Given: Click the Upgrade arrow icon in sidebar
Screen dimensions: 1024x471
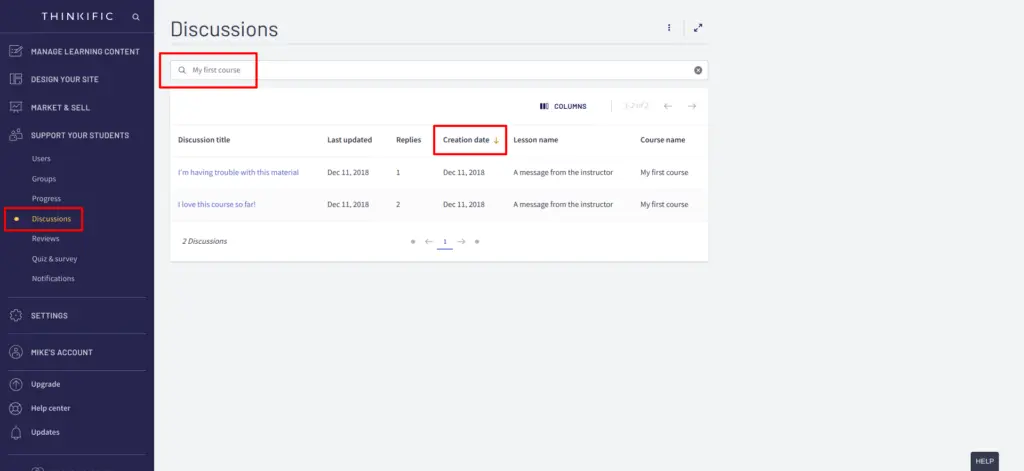Looking at the screenshot, I should (x=16, y=384).
